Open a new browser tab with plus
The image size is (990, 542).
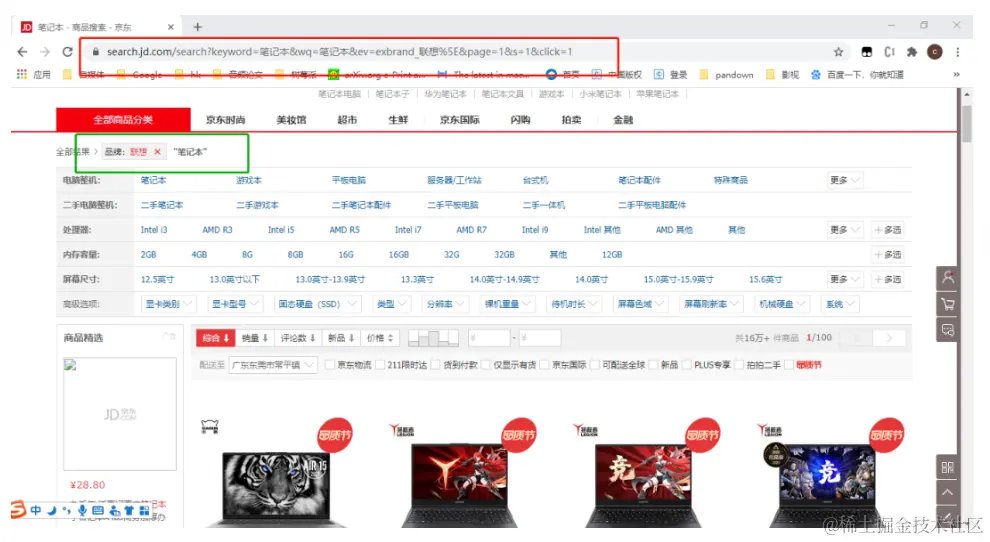pyautogui.click(x=198, y=27)
